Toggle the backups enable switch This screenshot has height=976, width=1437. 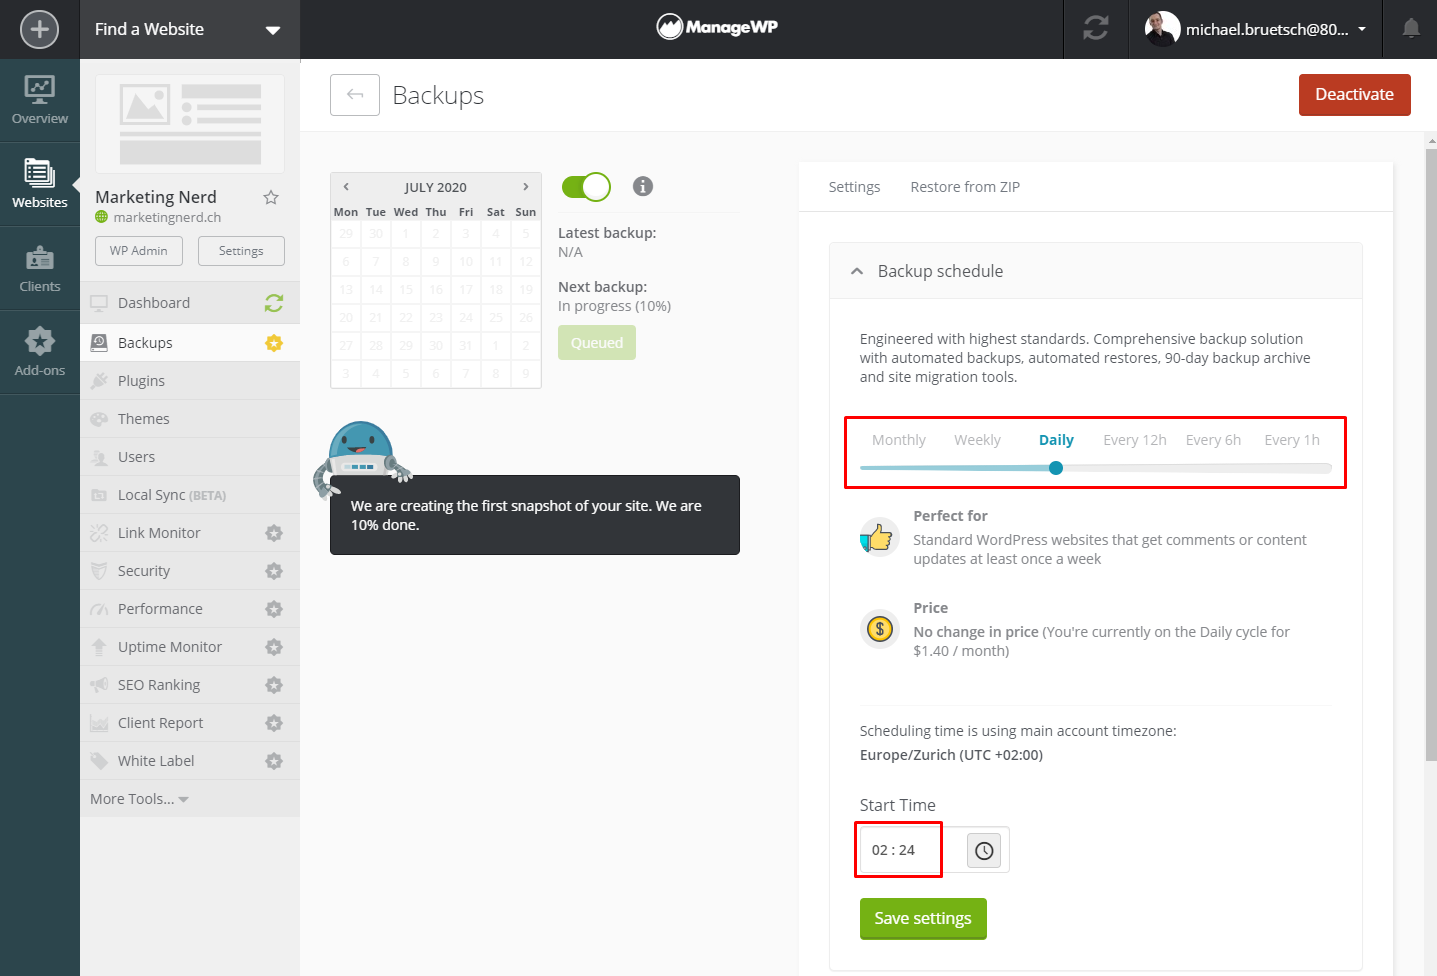pos(586,187)
